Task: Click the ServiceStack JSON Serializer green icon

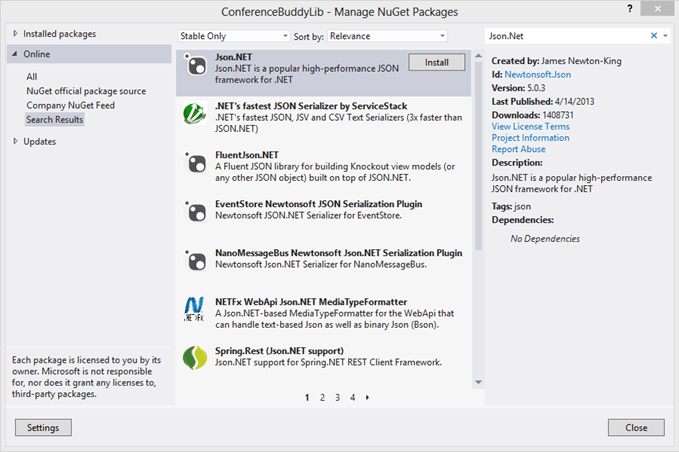Action: (x=194, y=113)
